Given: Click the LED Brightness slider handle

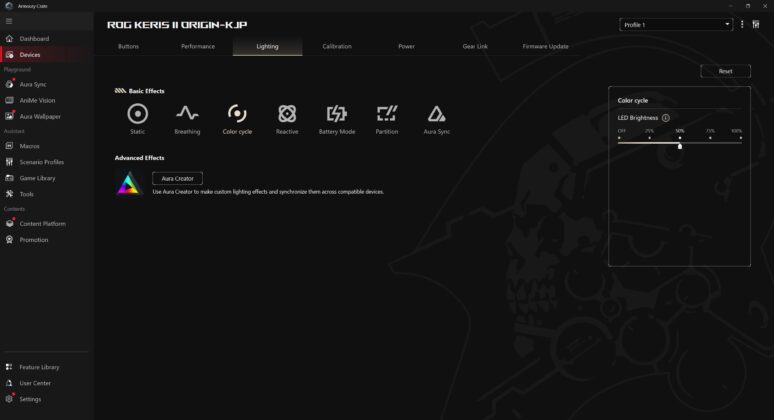Looking at the screenshot, I should [680, 146].
